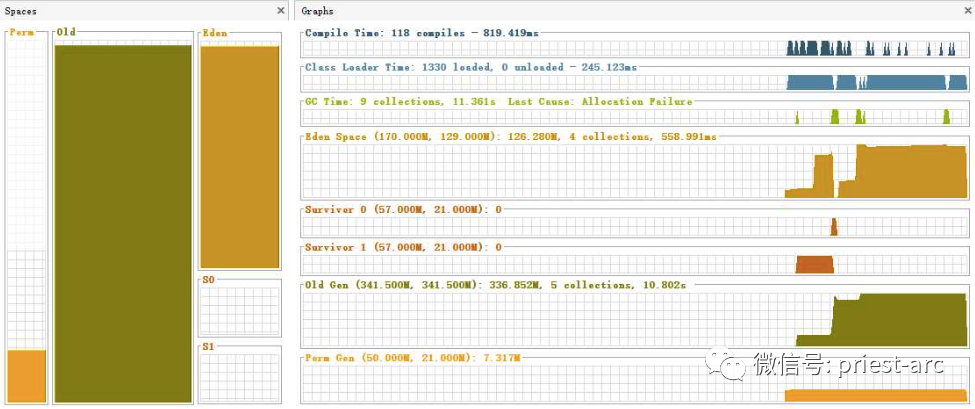975x409 pixels.
Task: Click the Survivor 1 history graph
Action: pos(635,264)
